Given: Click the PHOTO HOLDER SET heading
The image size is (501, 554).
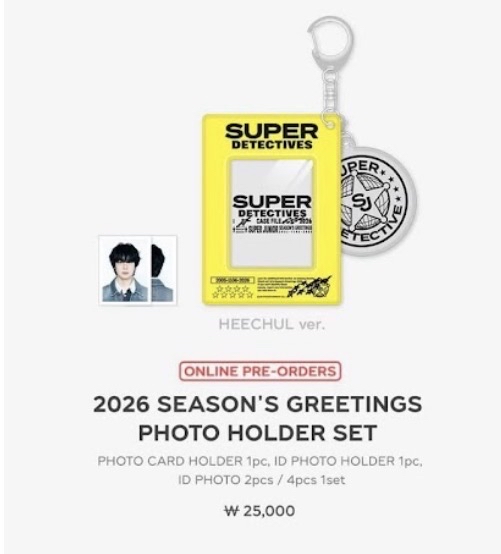Looking at the screenshot, I should (x=258, y=432).
